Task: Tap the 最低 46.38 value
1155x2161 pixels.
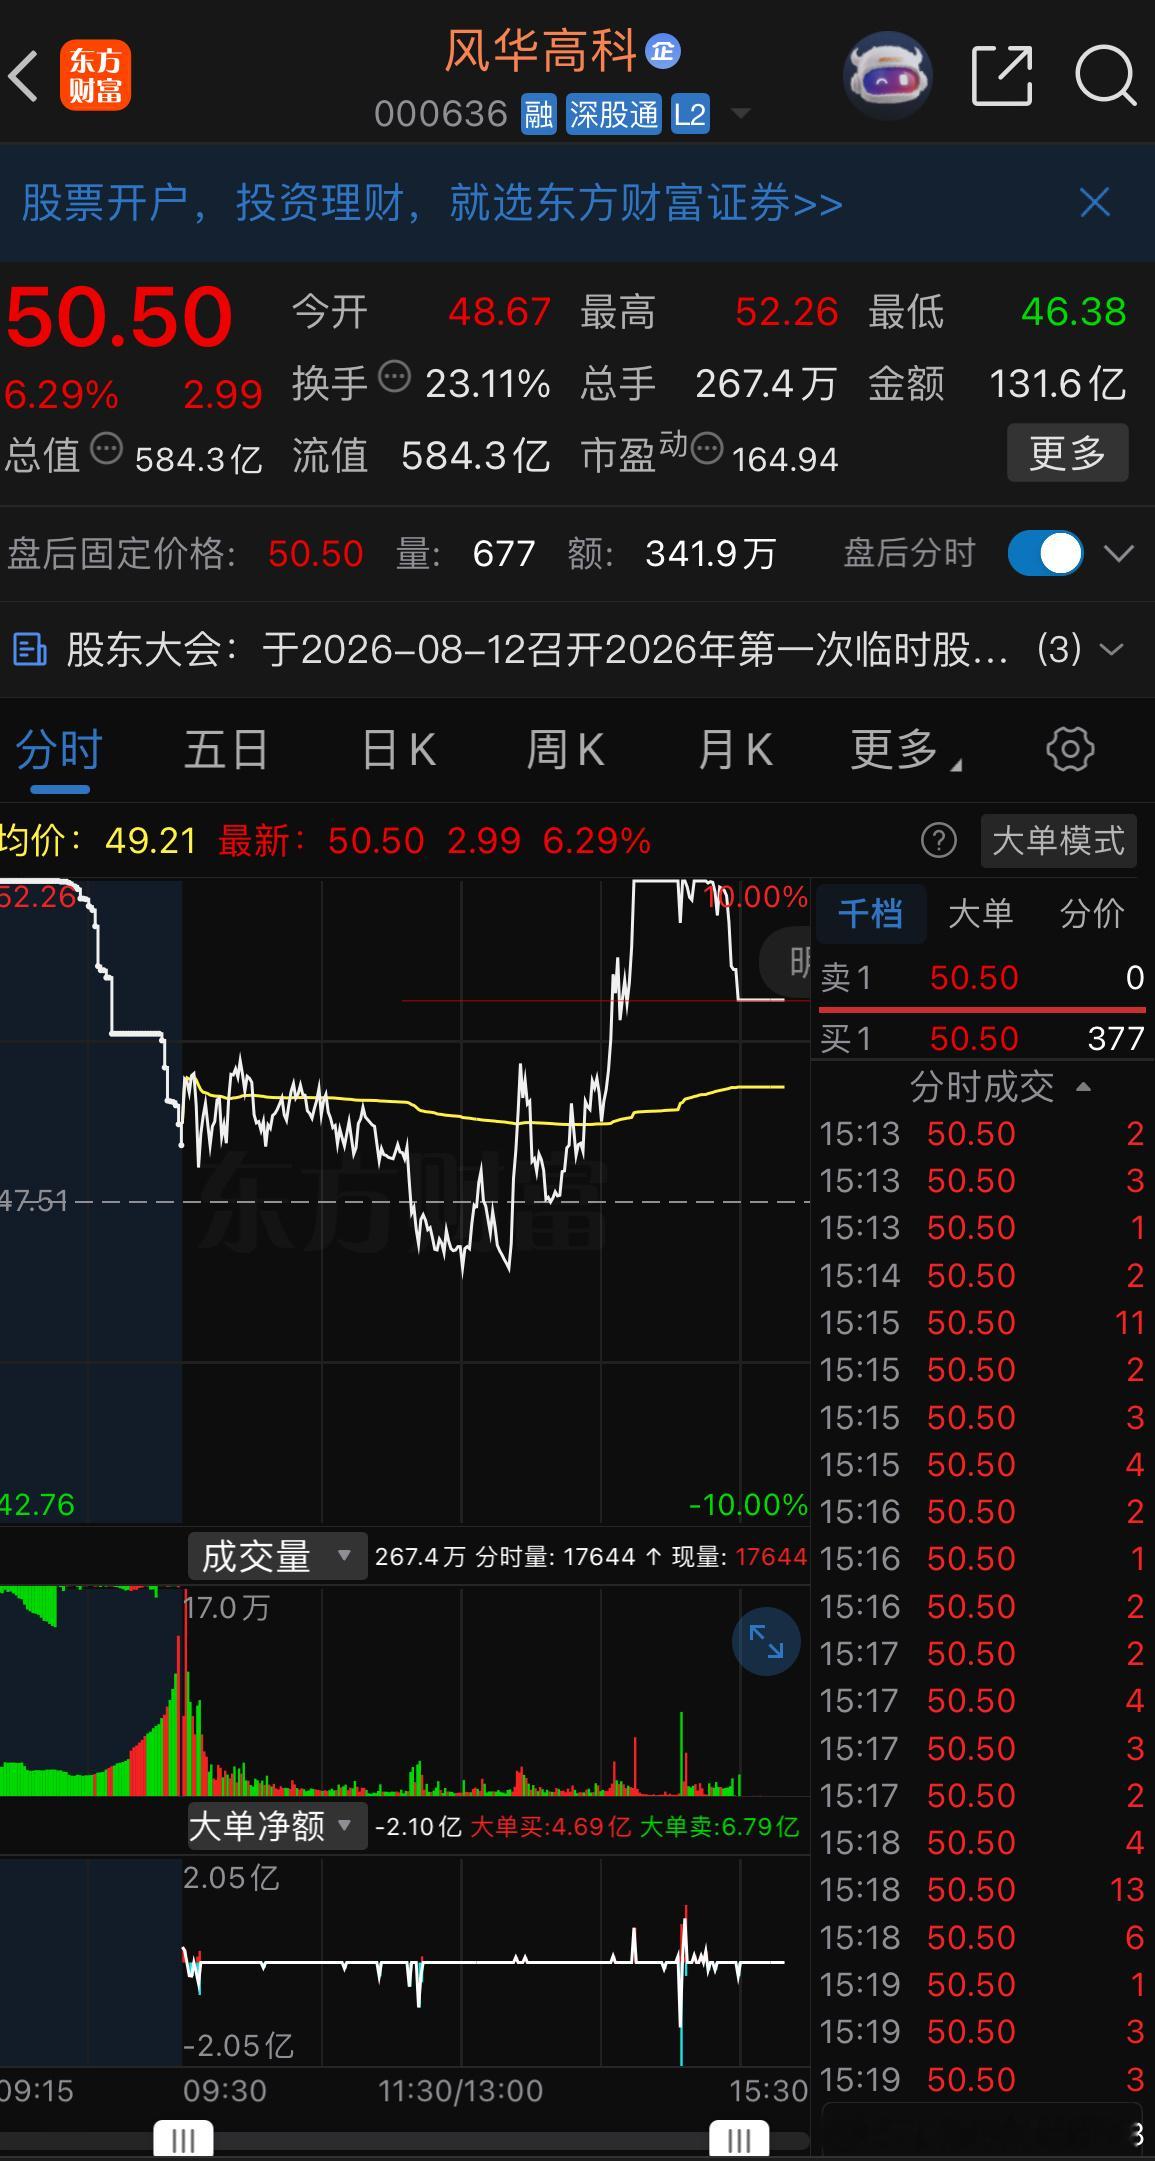Action: pyautogui.click(x=1073, y=312)
